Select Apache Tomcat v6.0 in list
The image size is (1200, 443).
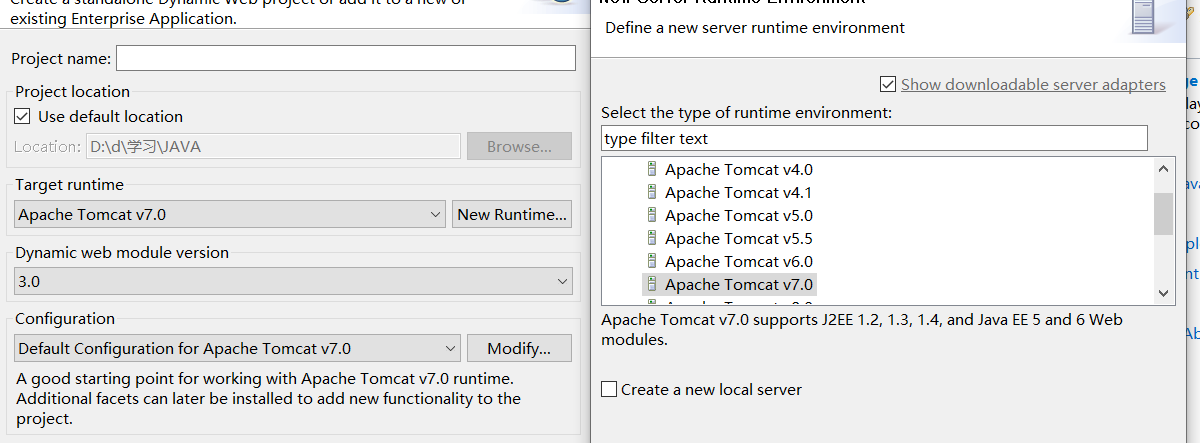pyautogui.click(x=738, y=262)
